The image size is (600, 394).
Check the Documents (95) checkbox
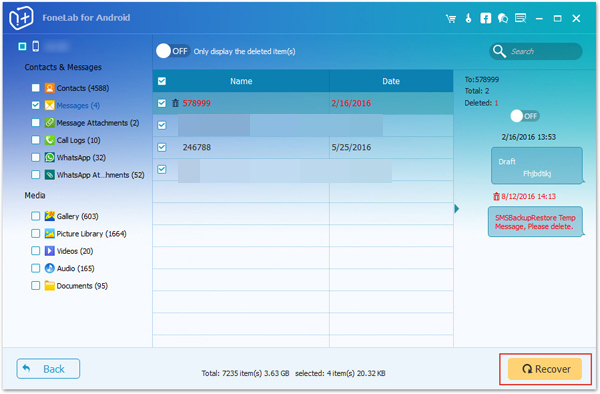click(36, 286)
